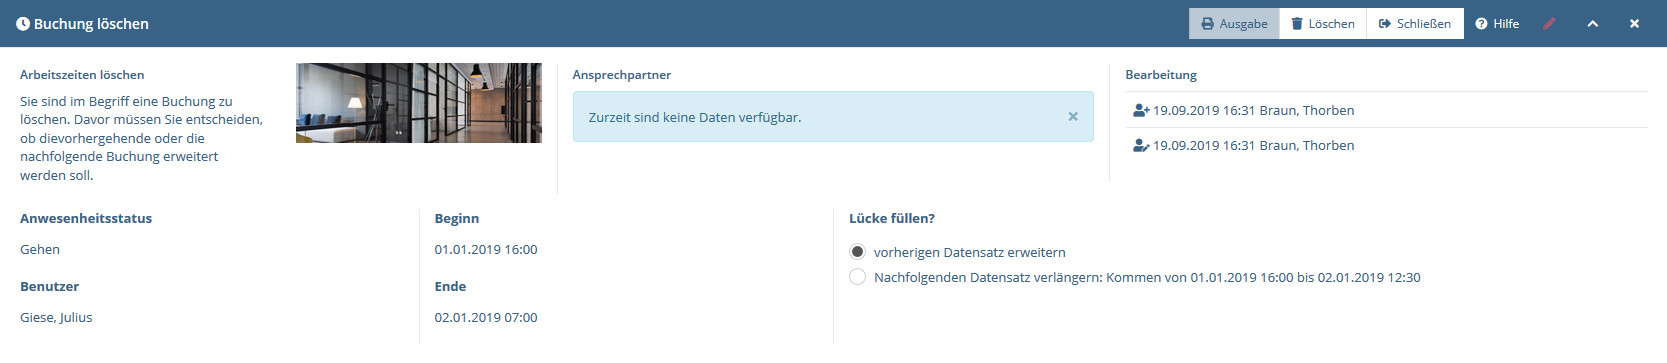Viewport: 1667px width, 363px height.
Task: Click the second Bearbeitung entry row
Action: click(x=1386, y=145)
